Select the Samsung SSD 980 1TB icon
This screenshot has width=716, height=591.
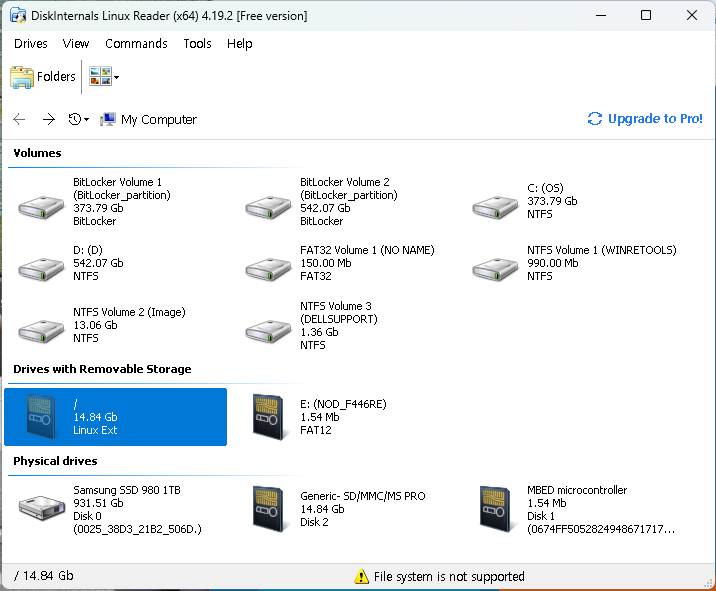(x=42, y=508)
